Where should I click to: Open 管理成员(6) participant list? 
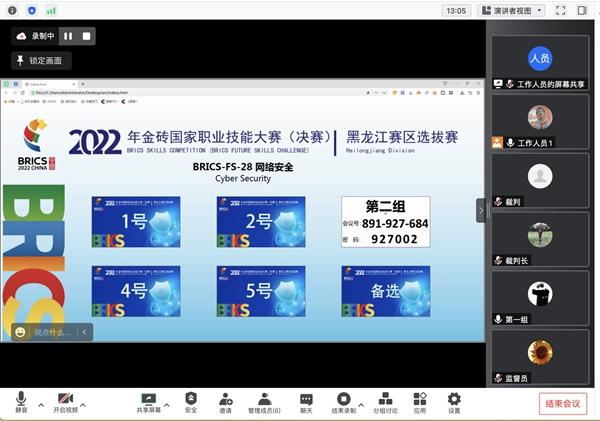(x=264, y=403)
